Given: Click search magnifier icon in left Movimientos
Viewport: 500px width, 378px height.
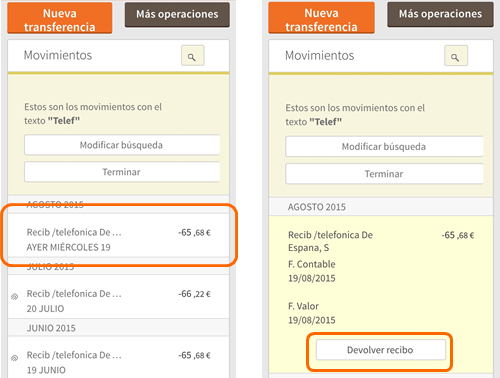Looking at the screenshot, I should pos(192,56).
